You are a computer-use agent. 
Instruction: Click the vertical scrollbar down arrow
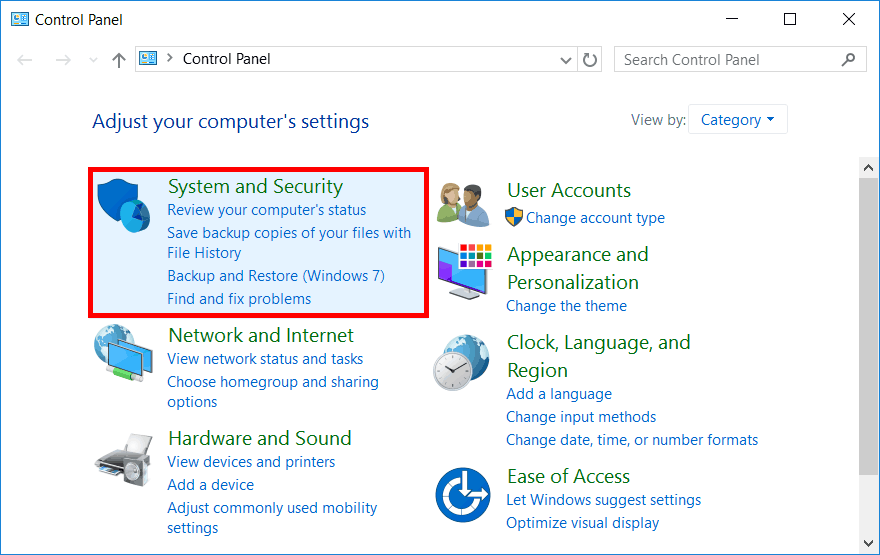click(x=869, y=546)
